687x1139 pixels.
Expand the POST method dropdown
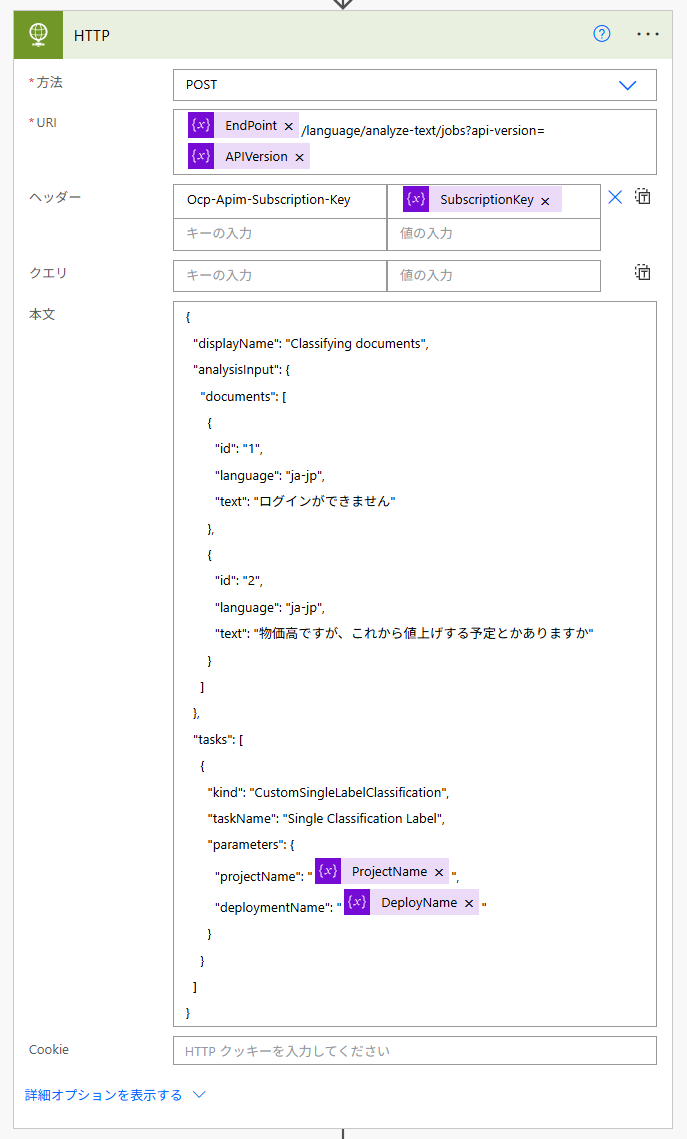pos(627,85)
